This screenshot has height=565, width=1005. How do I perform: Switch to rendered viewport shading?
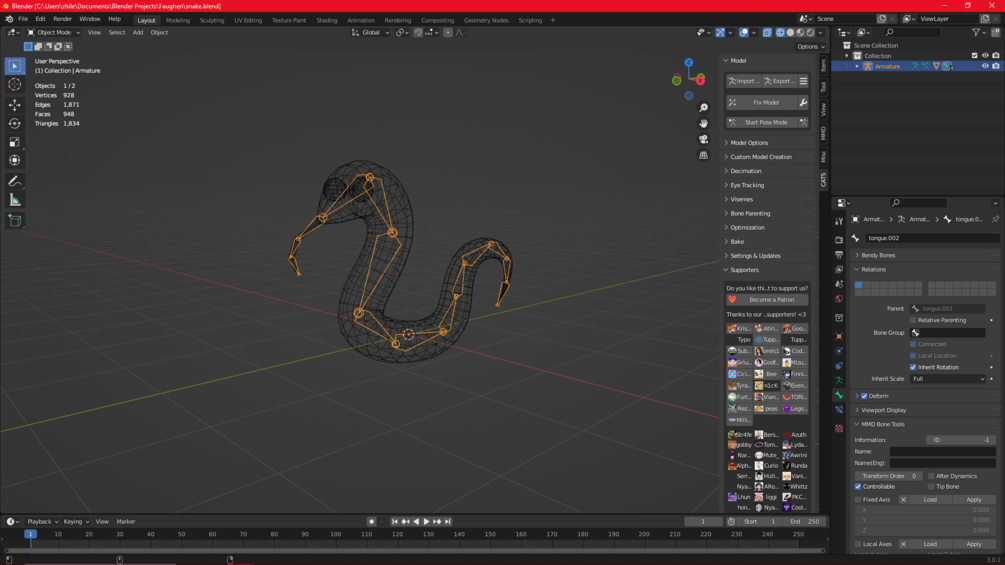point(811,32)
